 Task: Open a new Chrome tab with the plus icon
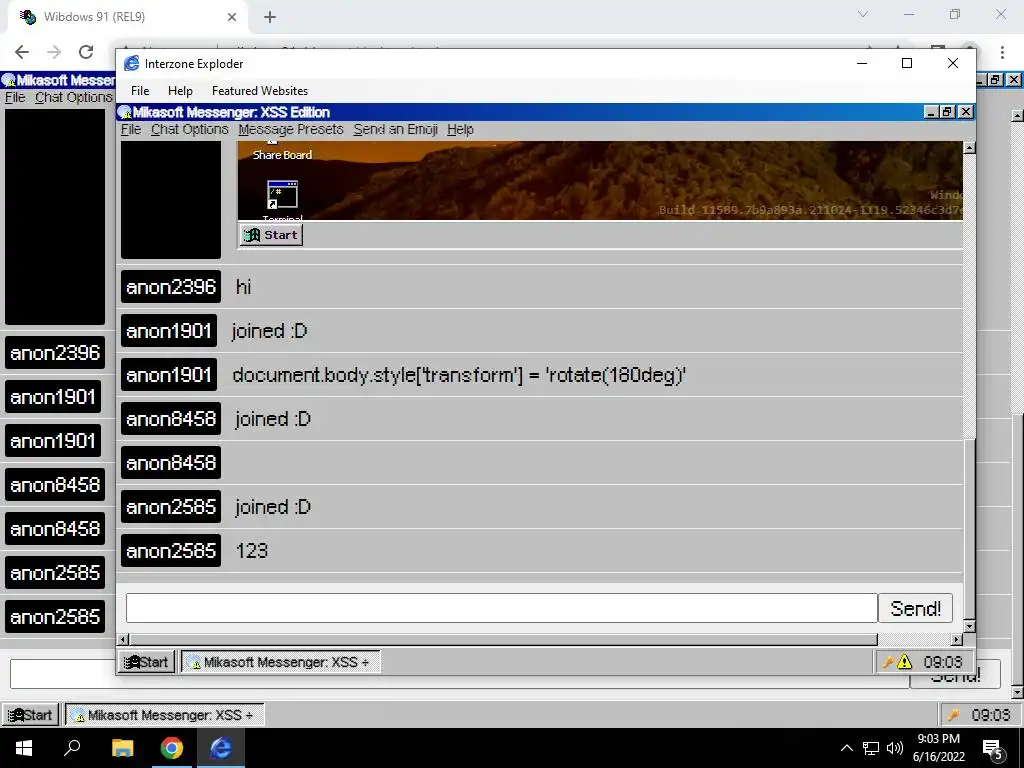pyautogui.click(x=270, y=17)
